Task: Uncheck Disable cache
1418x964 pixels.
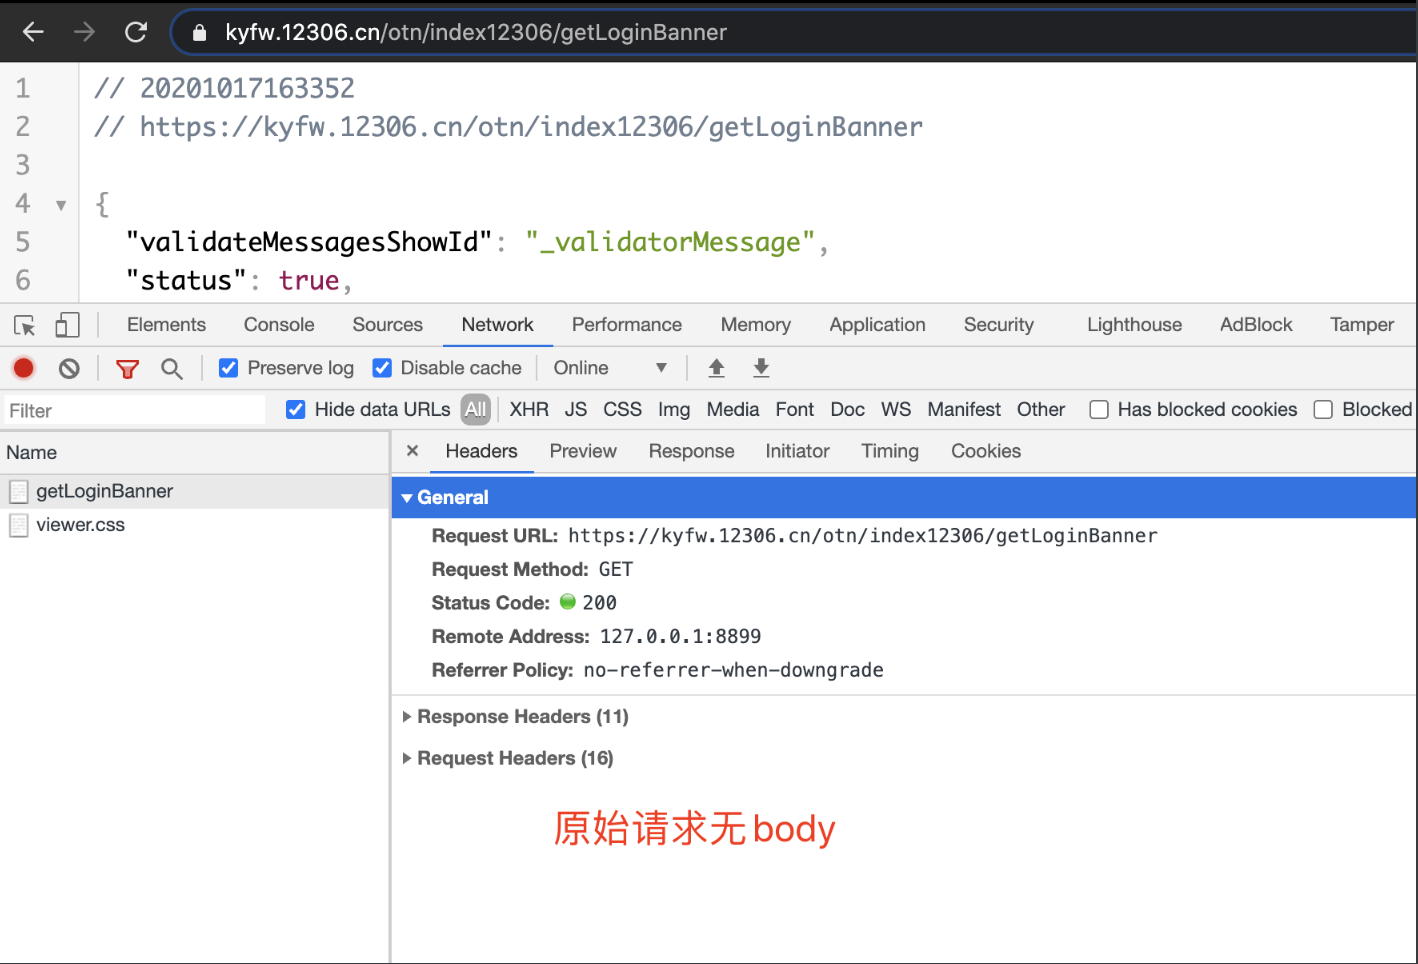Action: point(382,368)
